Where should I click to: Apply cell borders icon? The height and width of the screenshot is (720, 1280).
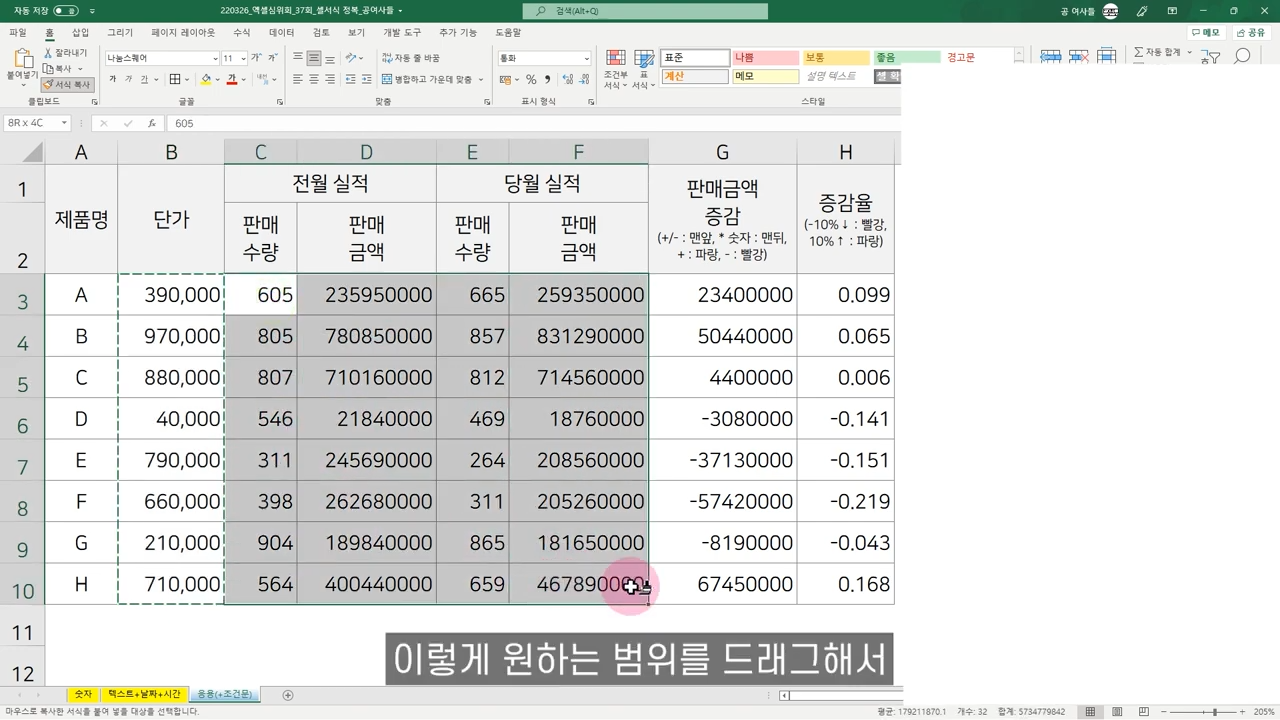click(x=175, y=79)
